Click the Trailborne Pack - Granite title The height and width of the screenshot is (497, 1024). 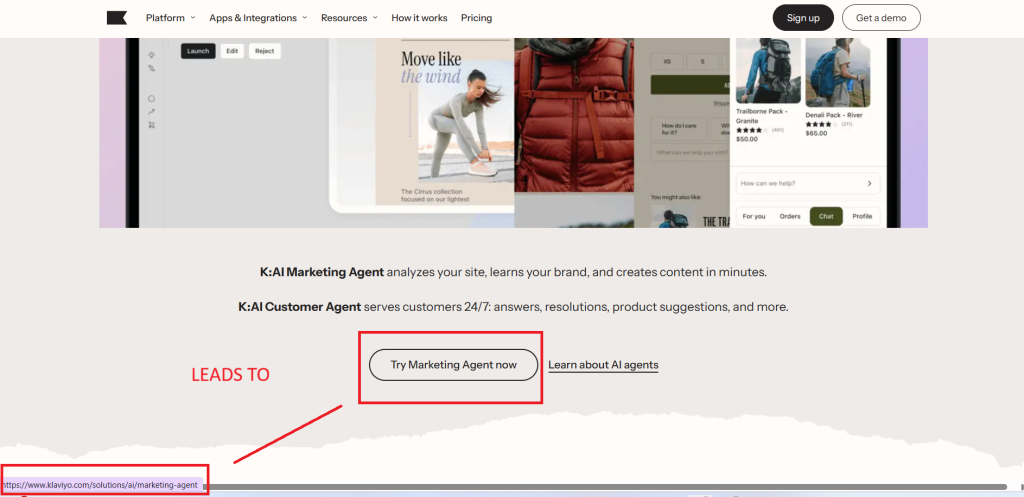(x=760, y=116)
